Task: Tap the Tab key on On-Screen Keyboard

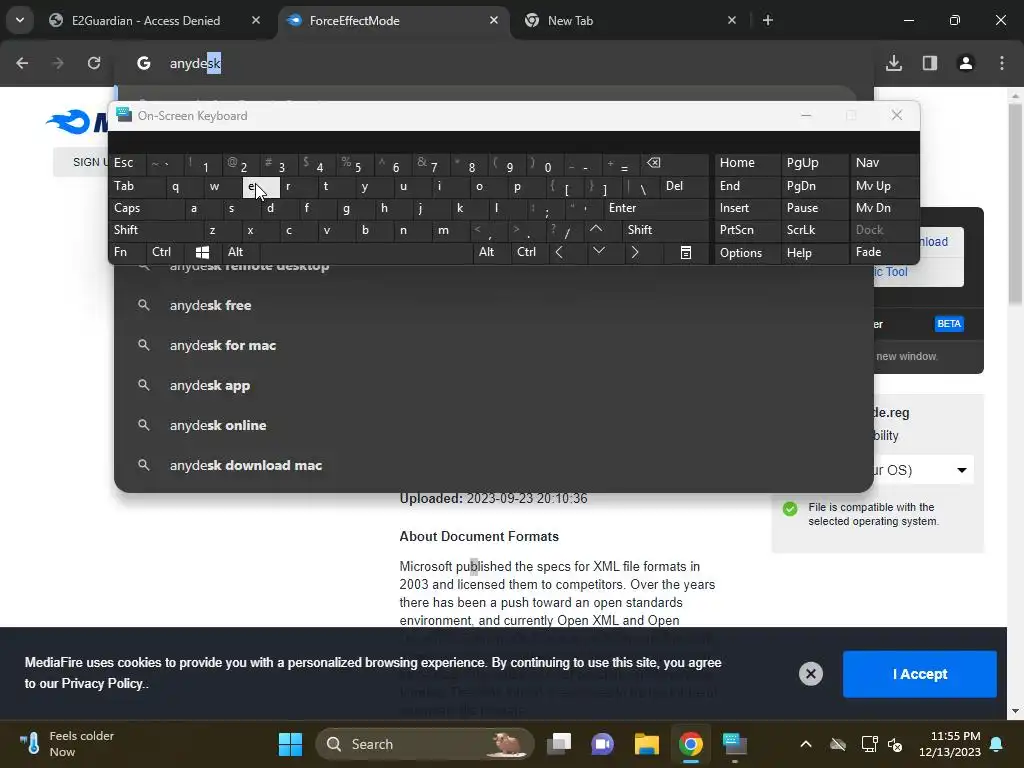Action: click(135, 186)
